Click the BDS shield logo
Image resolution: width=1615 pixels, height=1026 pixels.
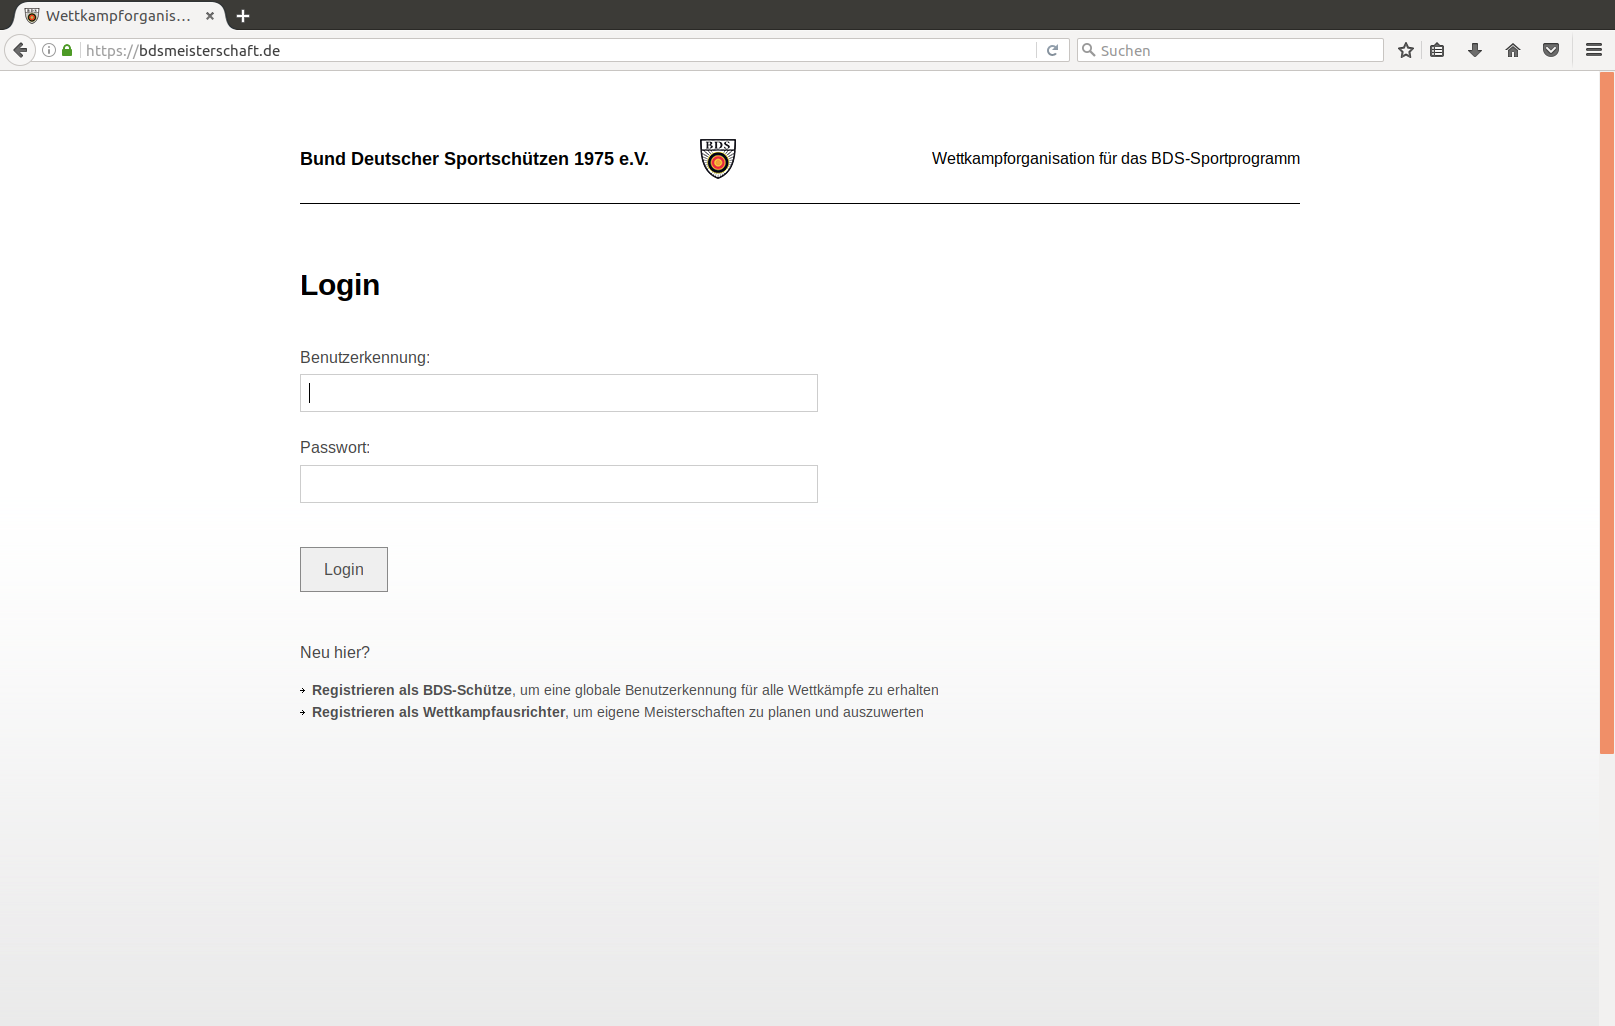click(x=717, y=158)
